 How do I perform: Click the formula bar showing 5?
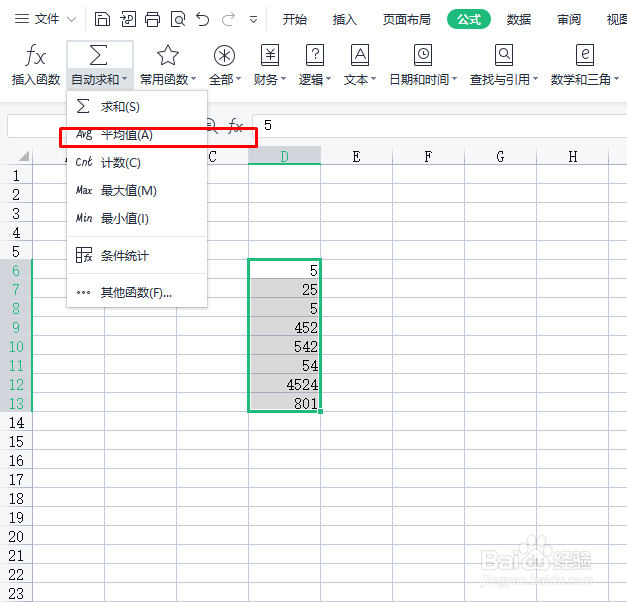coord(439,126)
